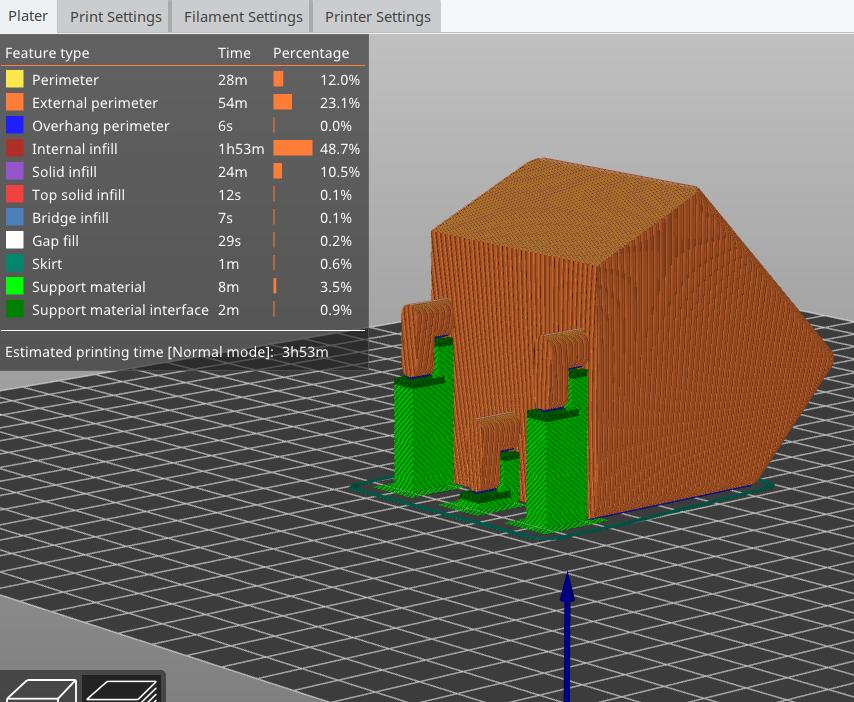Toggle the External perimeter orange swatch

point(15,102)
